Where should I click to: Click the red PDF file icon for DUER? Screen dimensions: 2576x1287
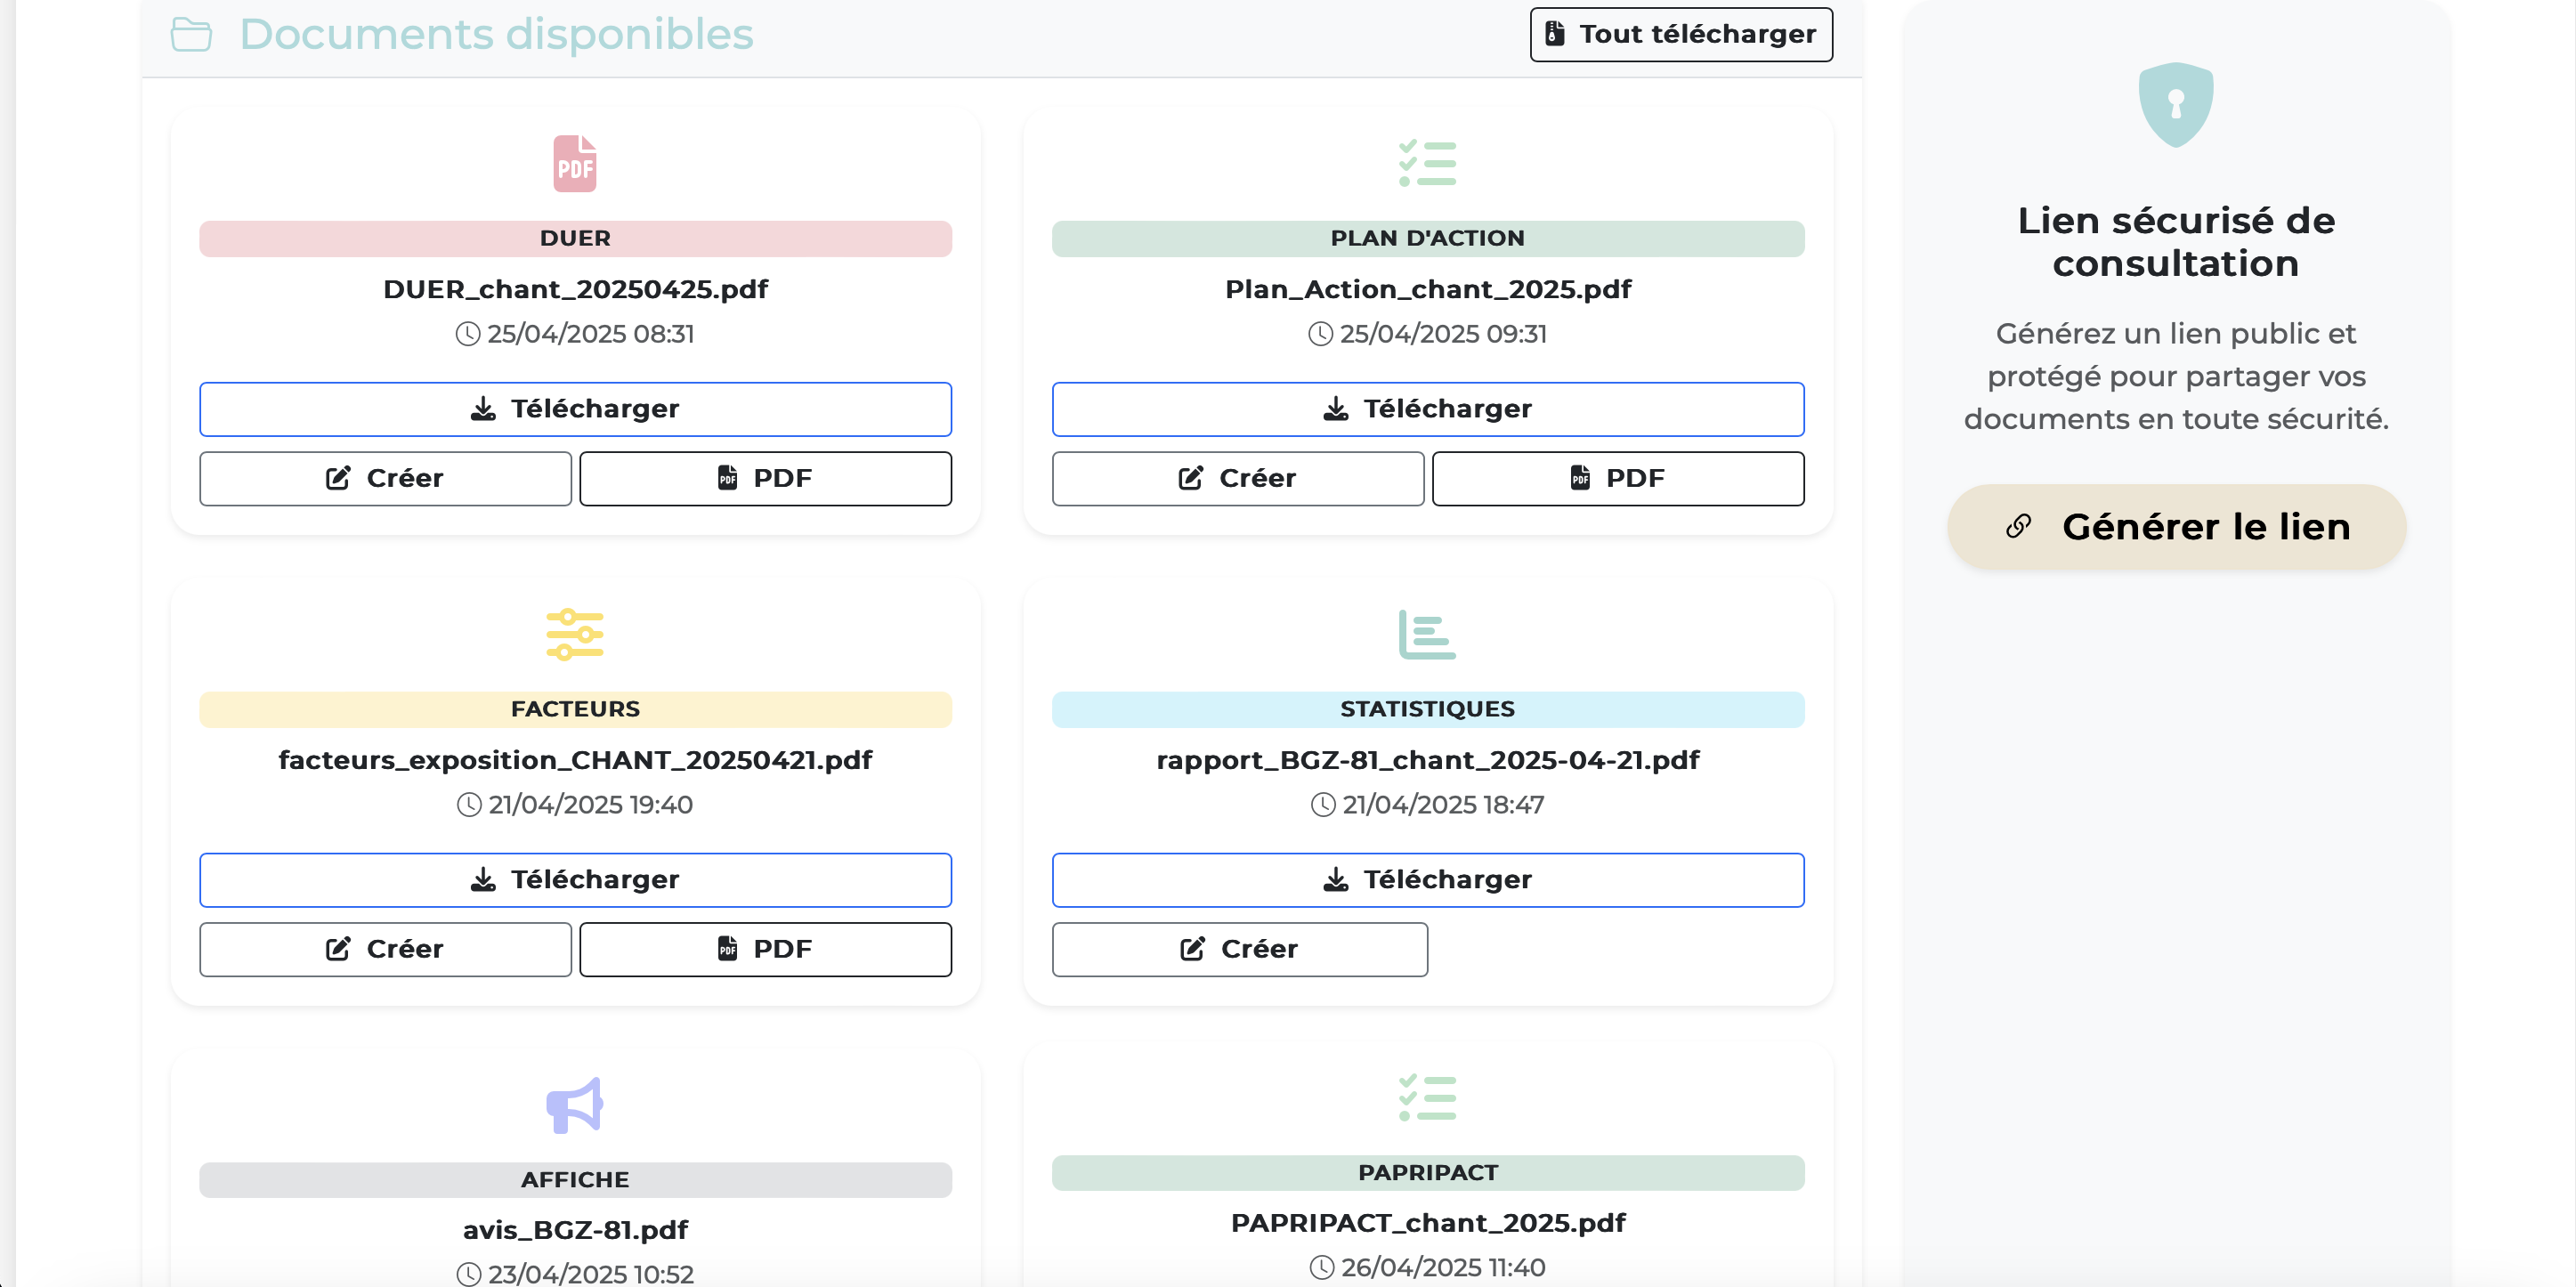coord(575,163)
